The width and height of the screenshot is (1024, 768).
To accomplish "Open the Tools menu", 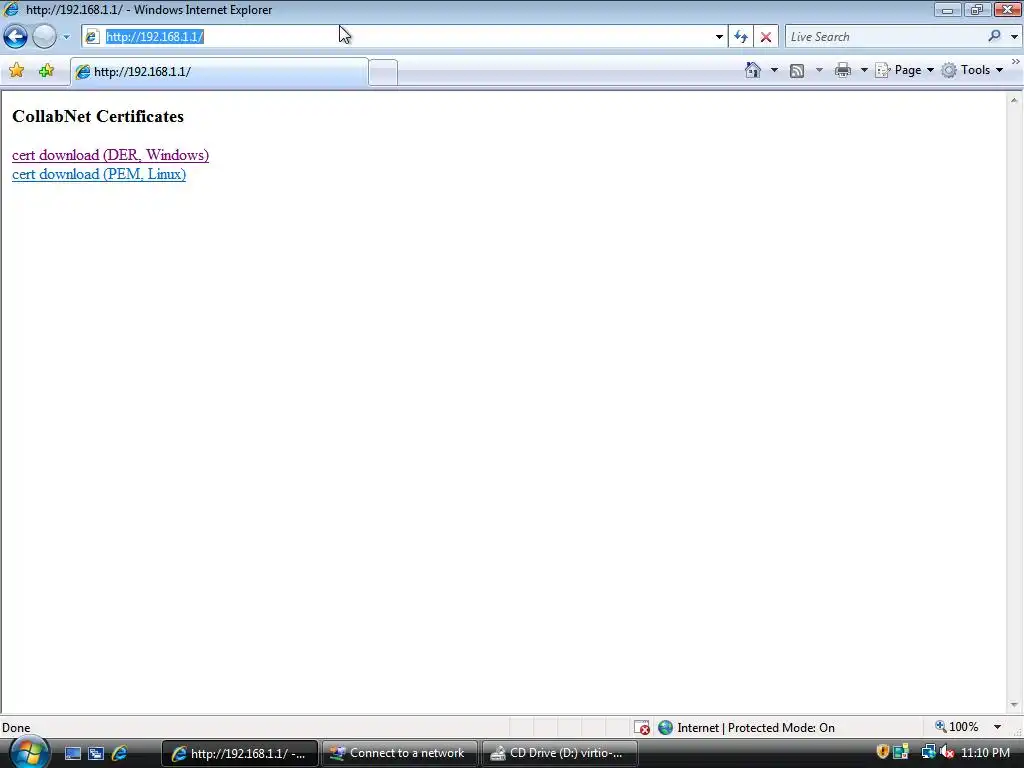I will tap(972, 70).
